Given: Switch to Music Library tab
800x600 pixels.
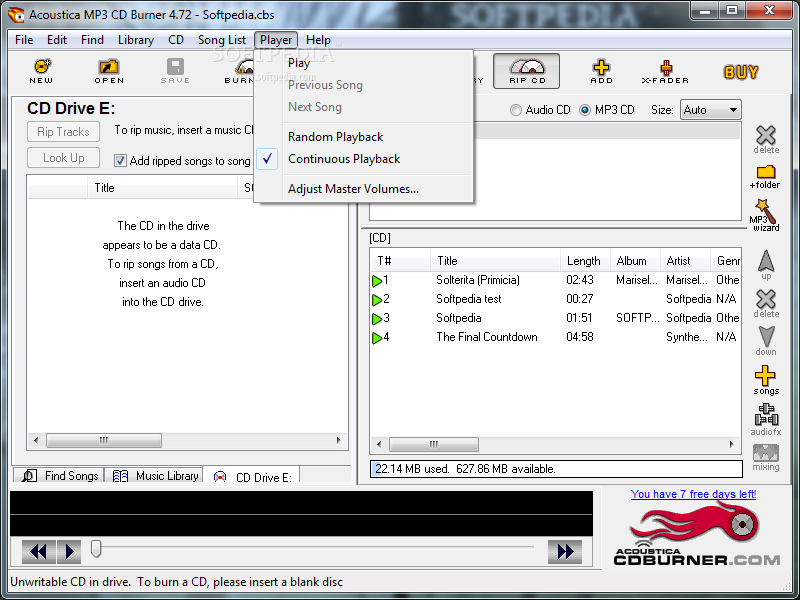Looking at the screenshot, I should pos(154,476).
